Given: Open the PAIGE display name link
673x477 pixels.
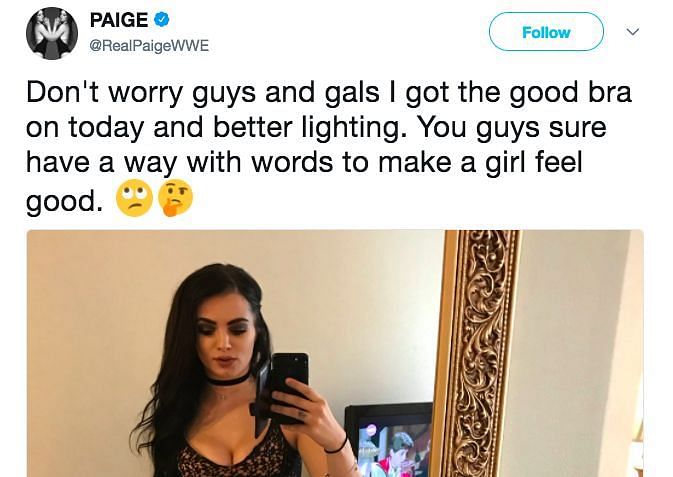Looking at the screenshot, I should 119,20.
